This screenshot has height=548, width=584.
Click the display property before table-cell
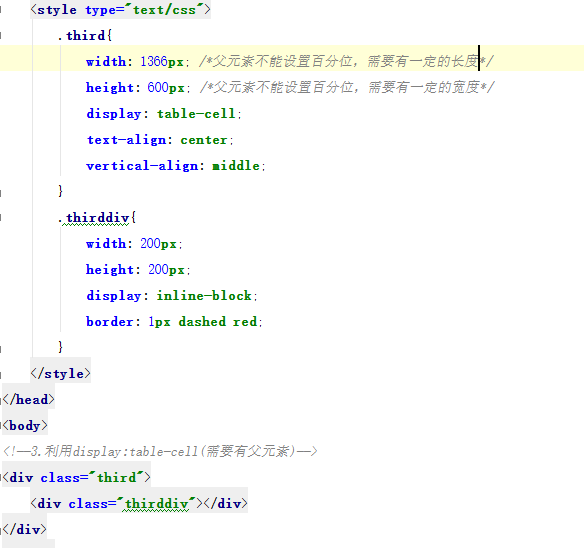pyautogui.click(x=114, y=114)
